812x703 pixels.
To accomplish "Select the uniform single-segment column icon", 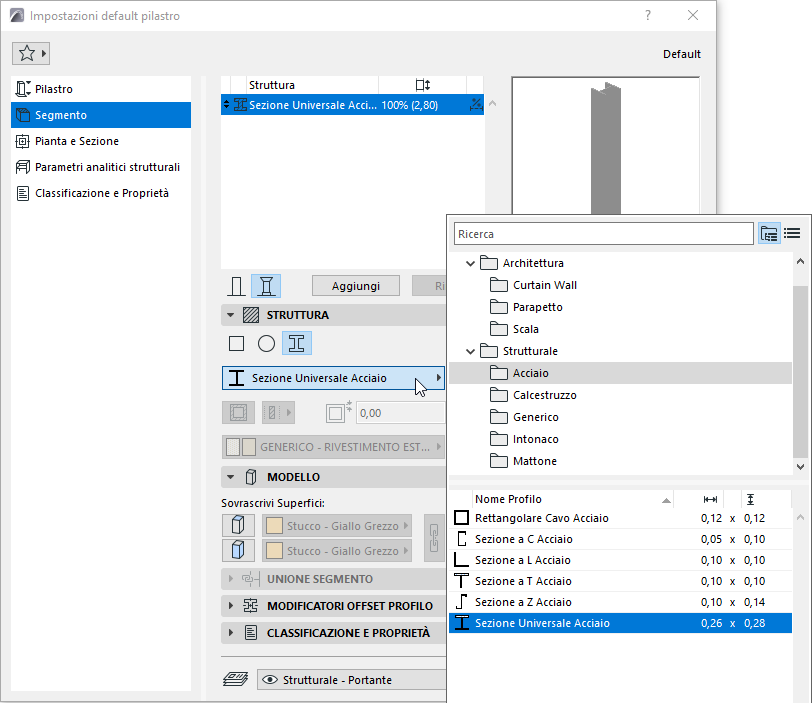I will tap(237, 286).
